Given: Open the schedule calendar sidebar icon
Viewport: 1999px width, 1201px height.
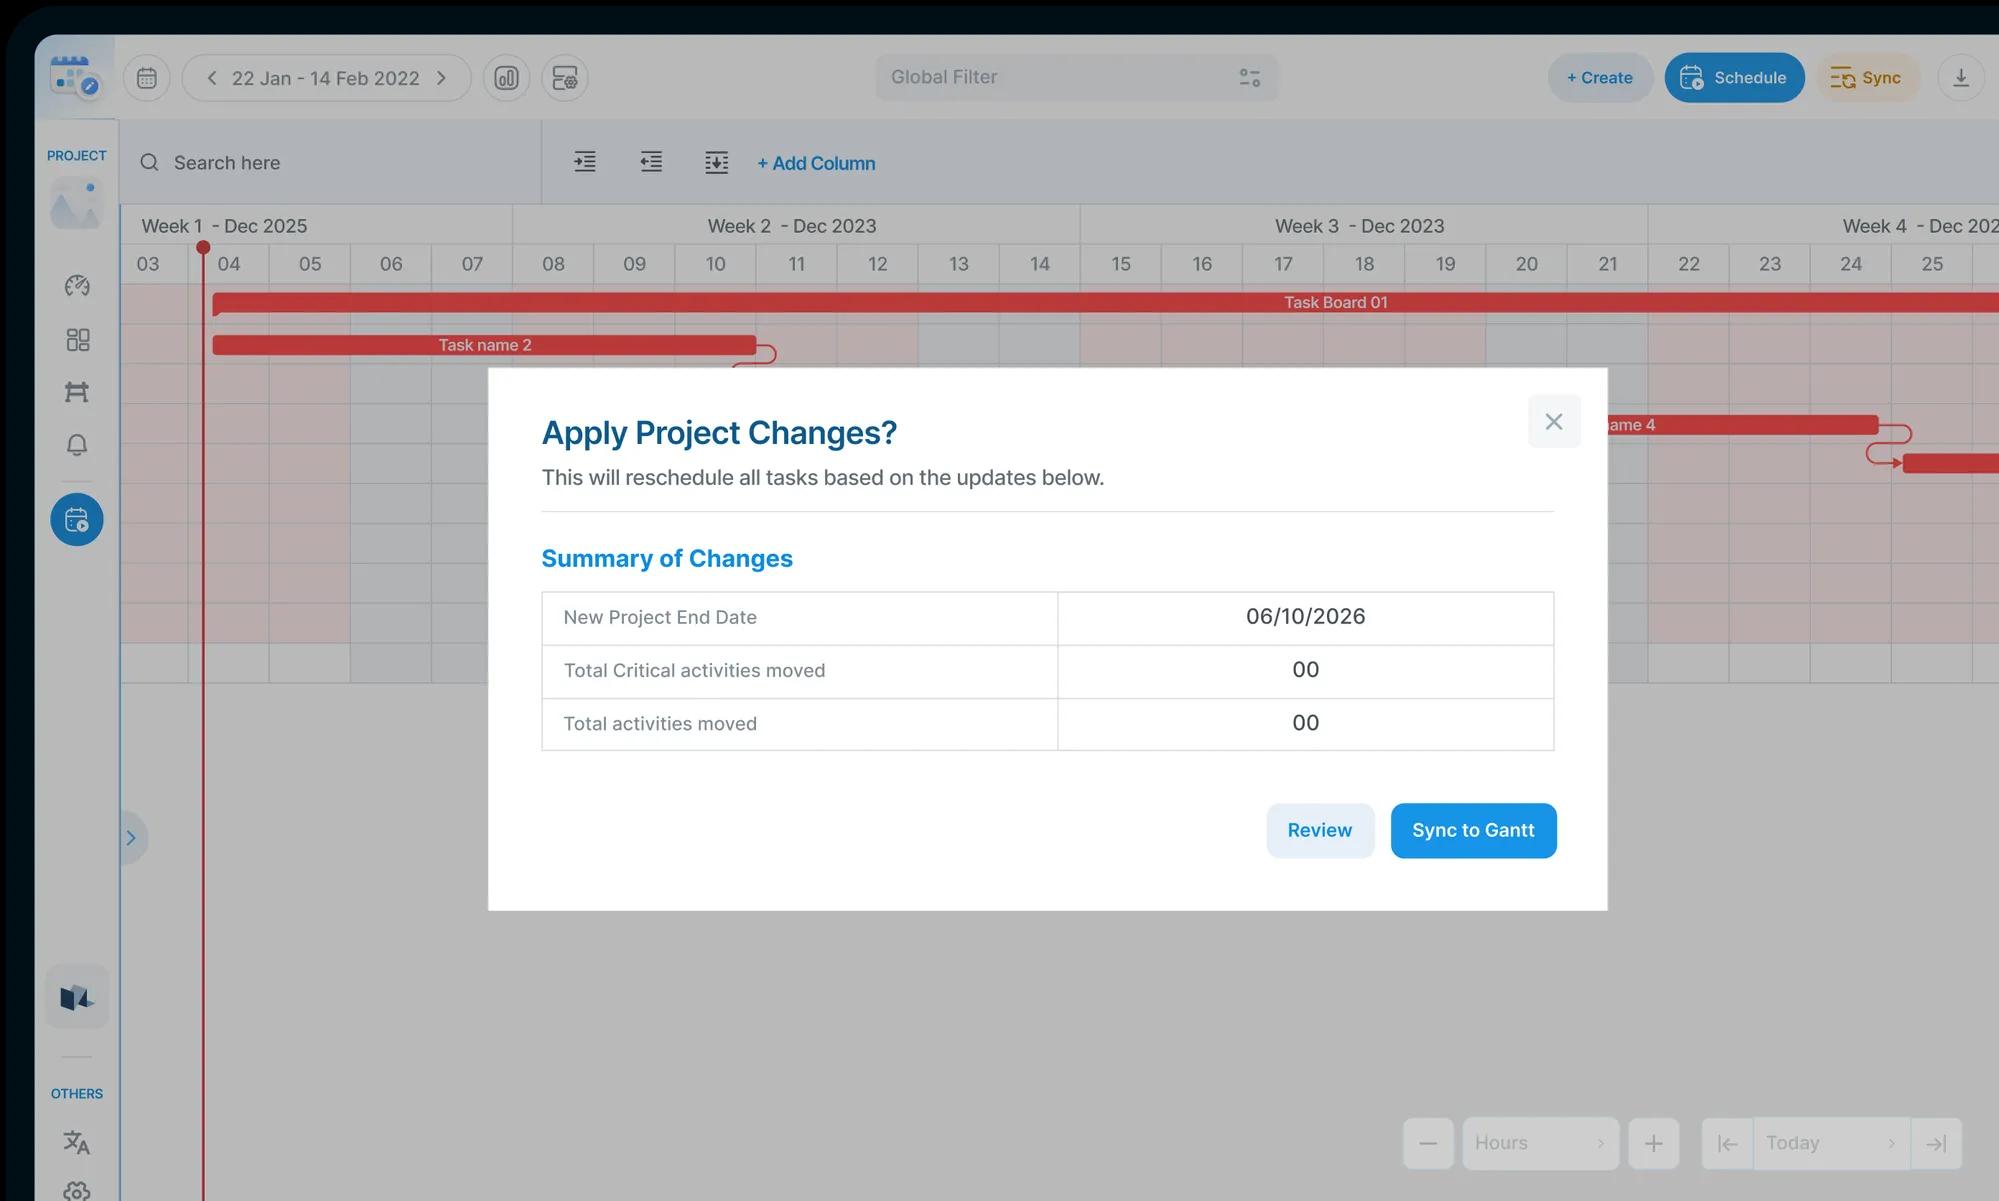Looking at the screenshot, I should click(x=77, y=519).
